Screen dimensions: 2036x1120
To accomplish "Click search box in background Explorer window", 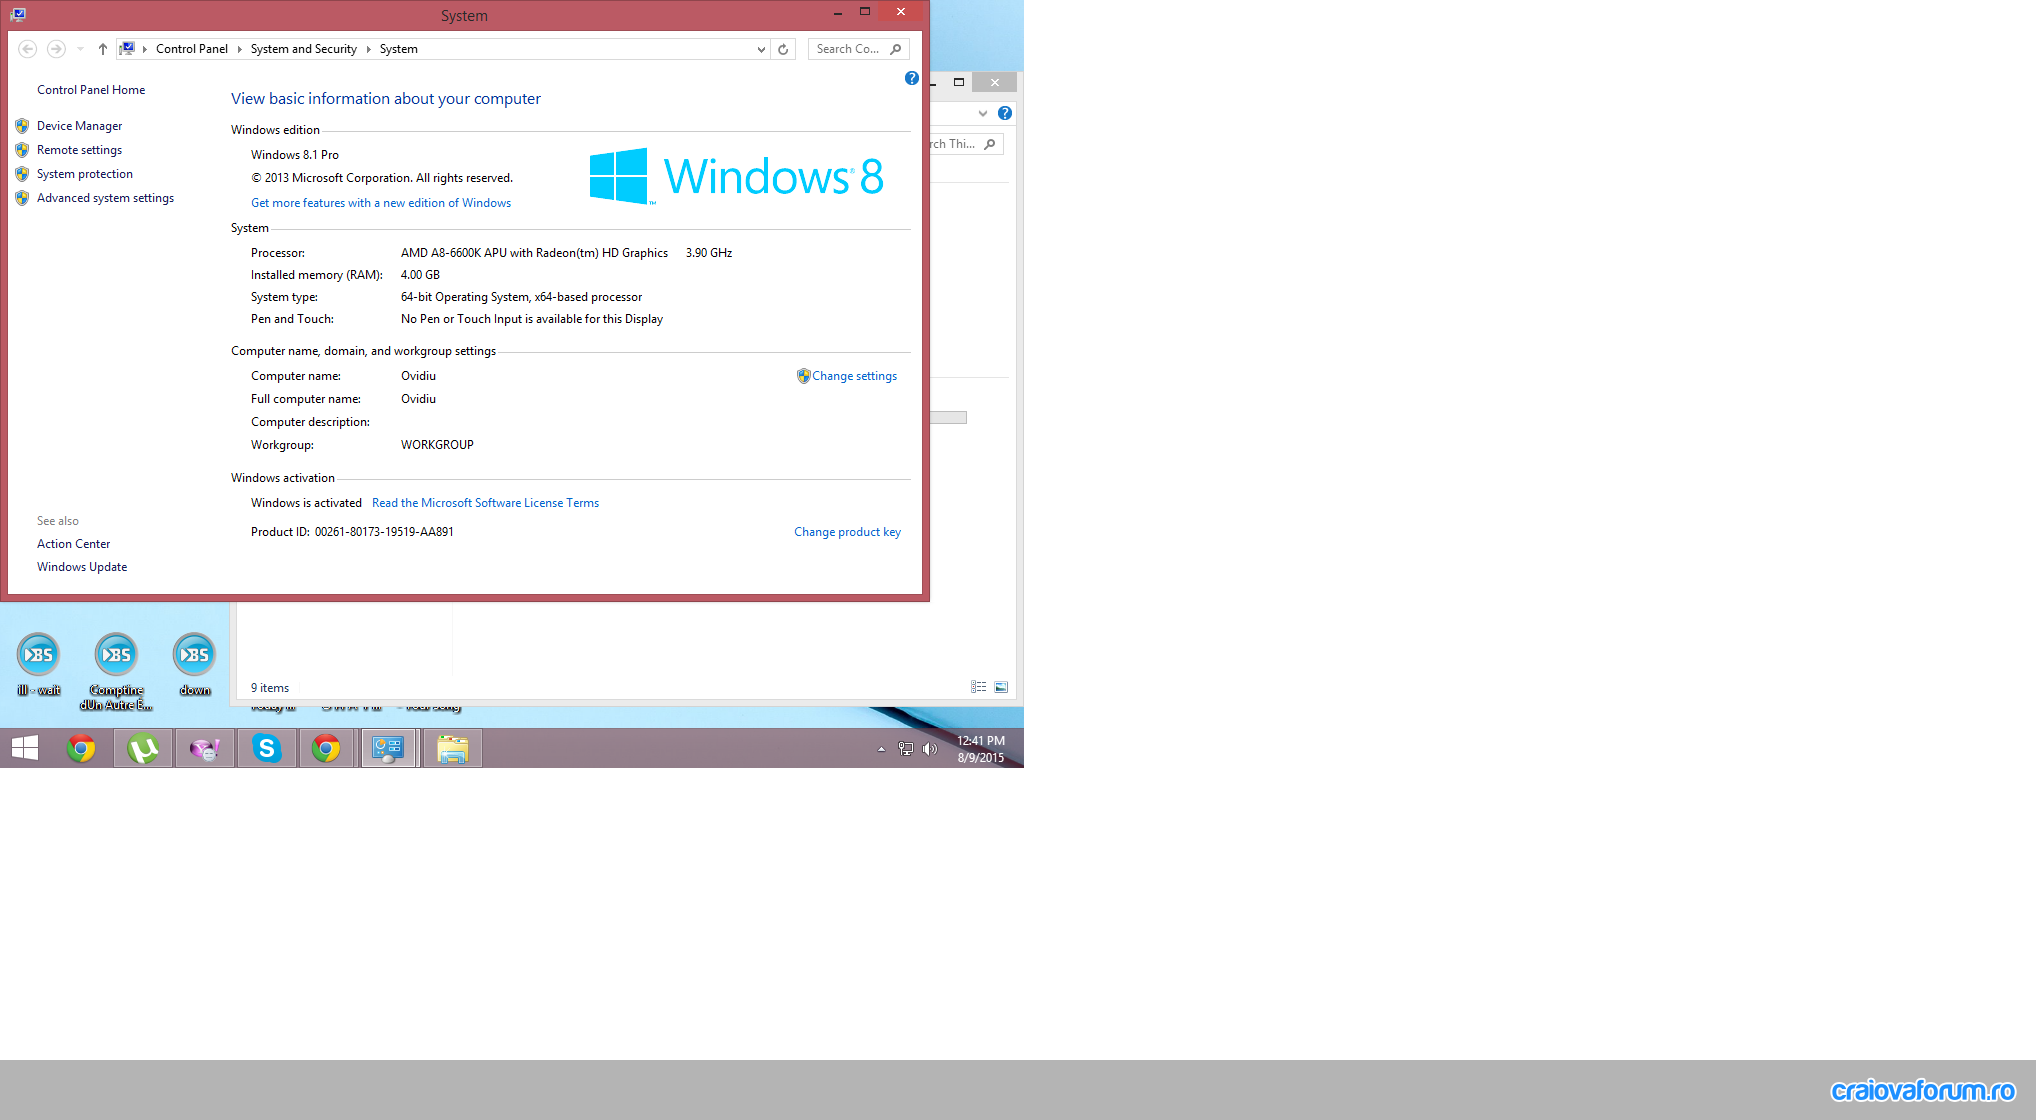I will 964,144.
